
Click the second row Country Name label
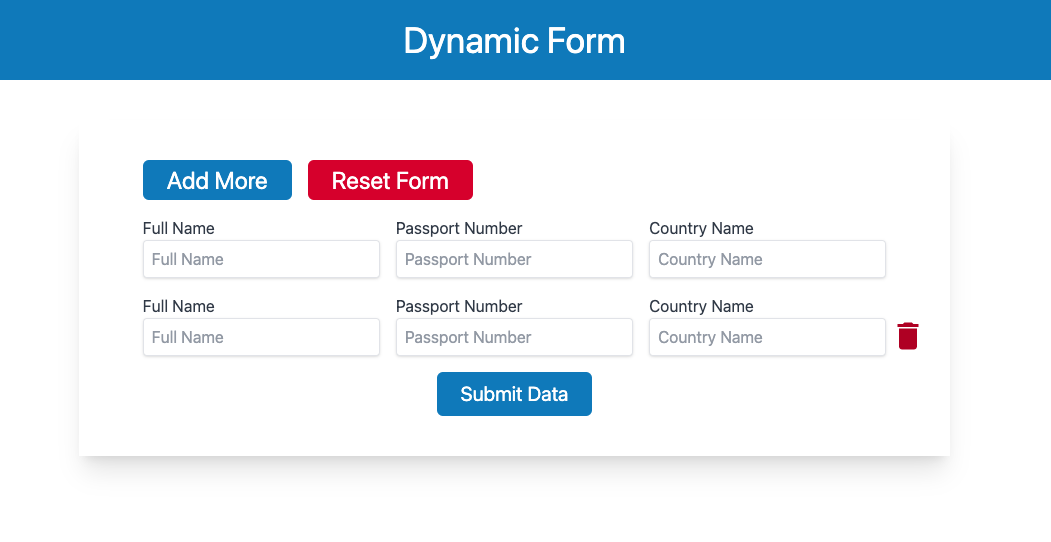tap(701, 306)
